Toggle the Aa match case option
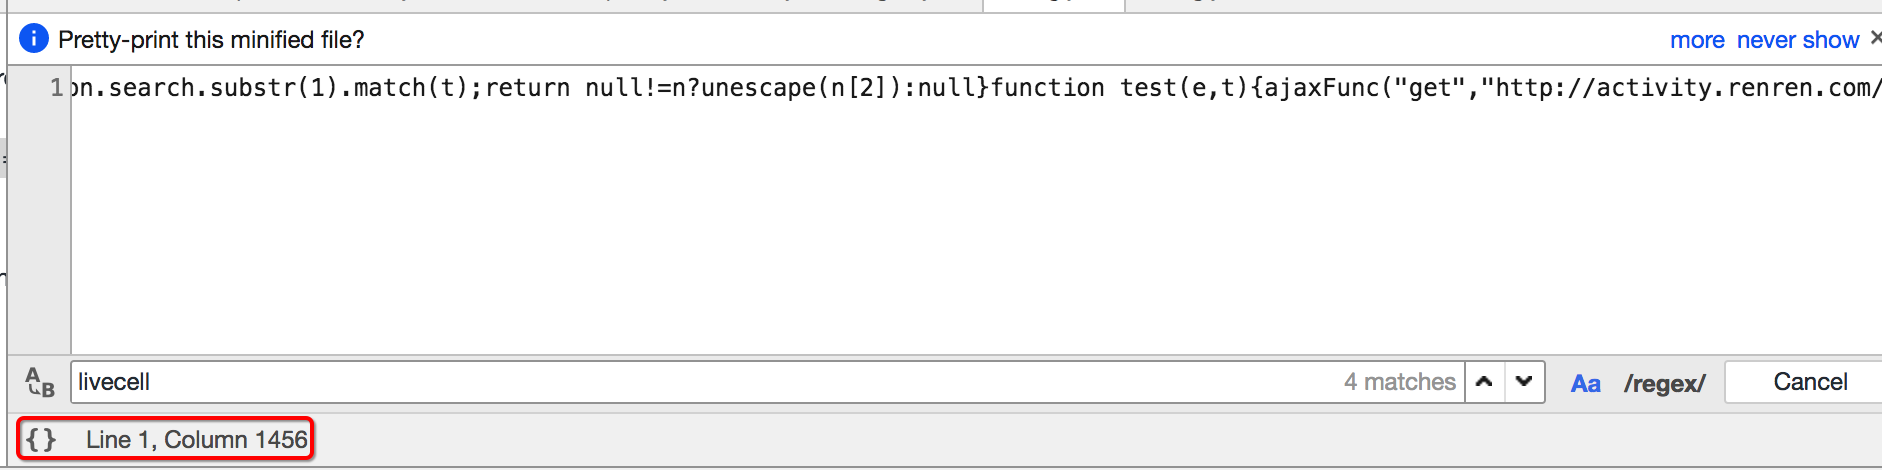Screen dimensions: 1882x470 (x=1585, y=383)
